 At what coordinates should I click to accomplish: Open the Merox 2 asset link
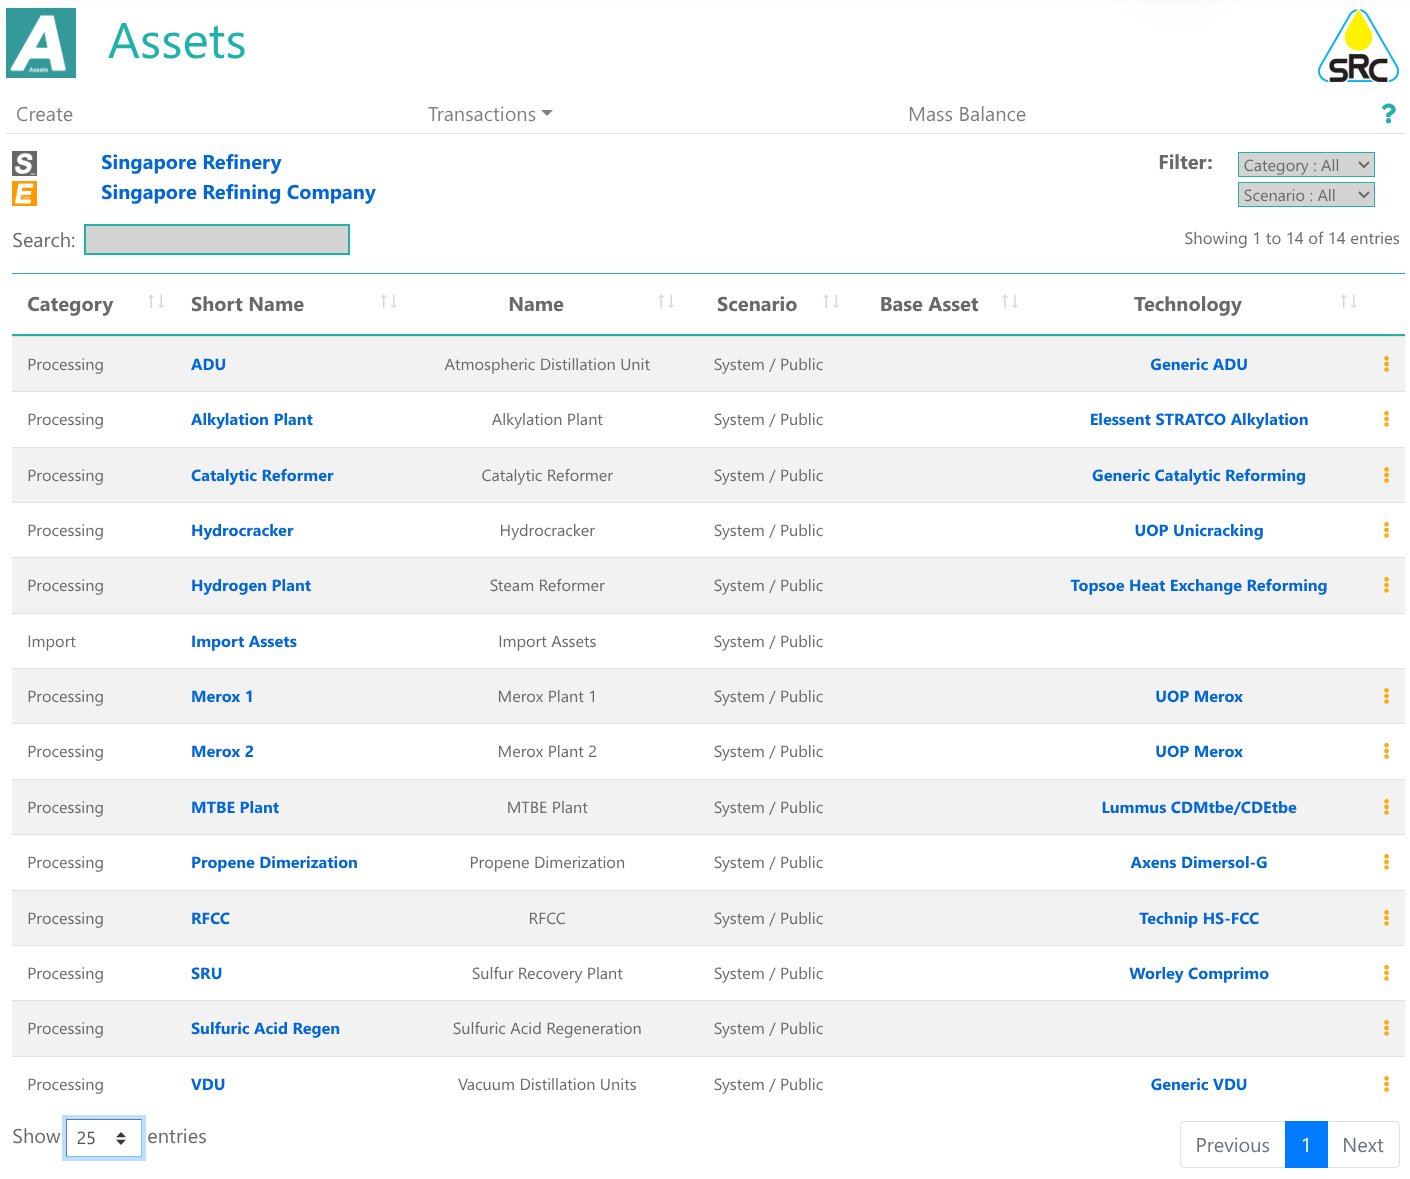click(222, 751)
